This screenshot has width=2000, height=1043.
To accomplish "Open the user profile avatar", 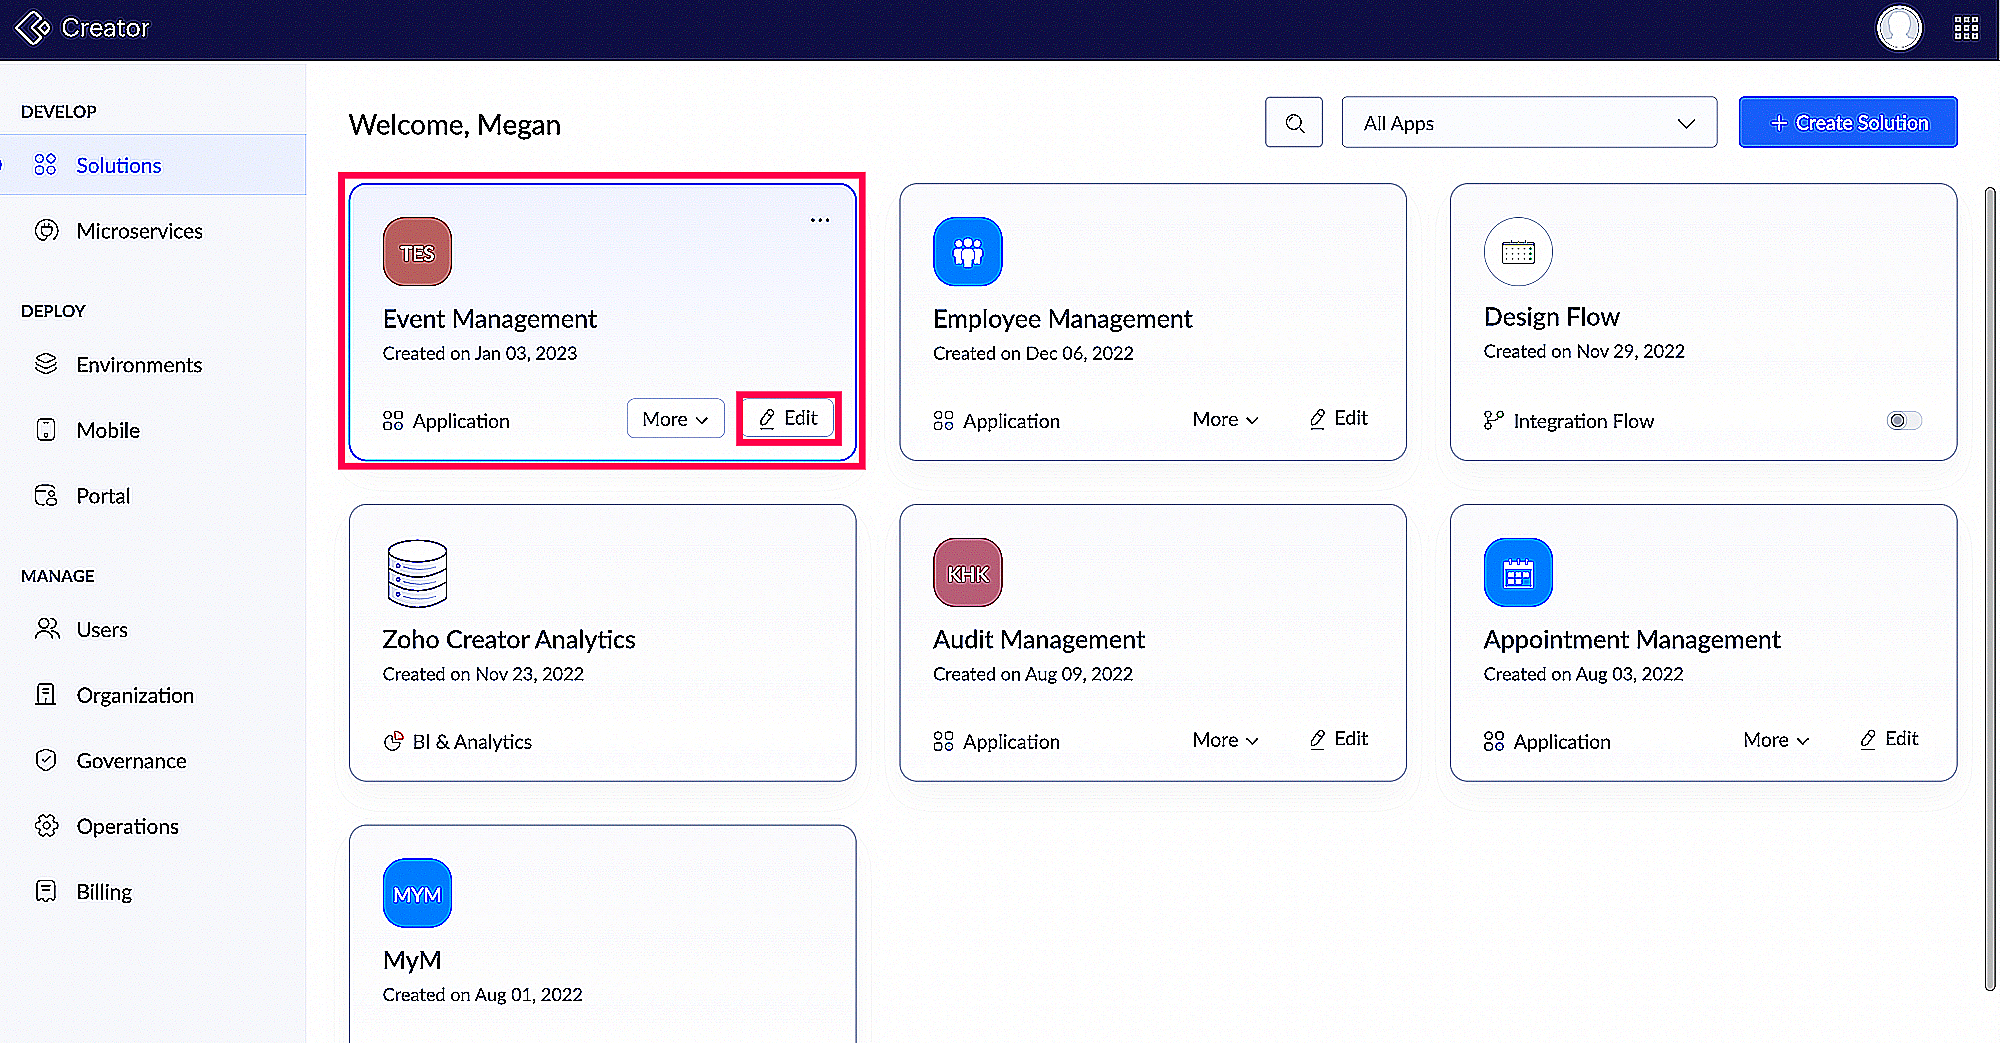I will pos(1898,27).
